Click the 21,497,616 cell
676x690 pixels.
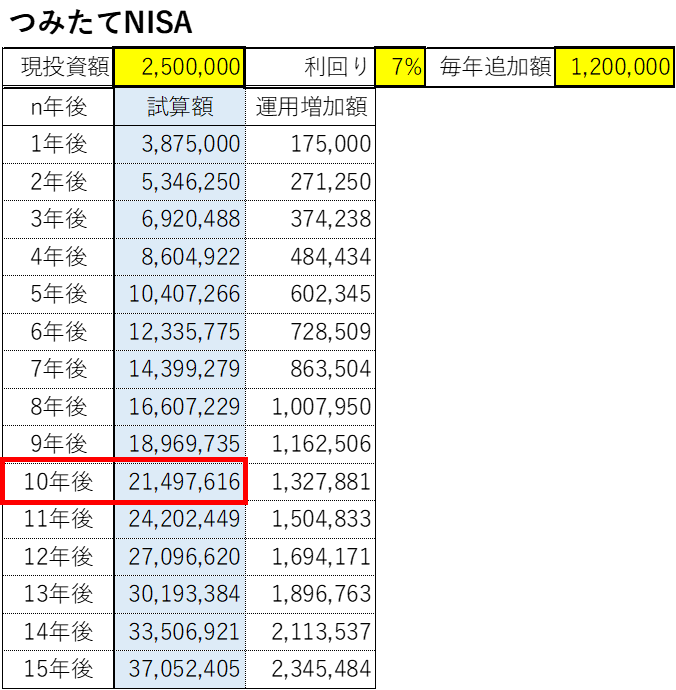[x=180, y=482]
